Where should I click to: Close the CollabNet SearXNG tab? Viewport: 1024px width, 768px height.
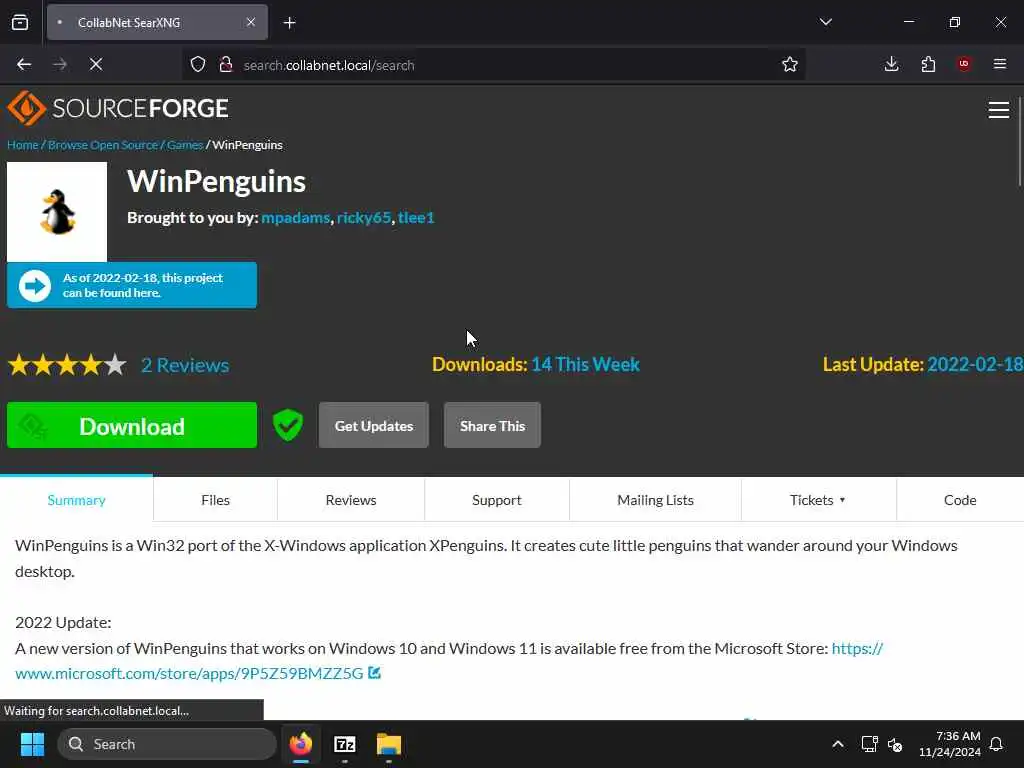click(251, 22)
